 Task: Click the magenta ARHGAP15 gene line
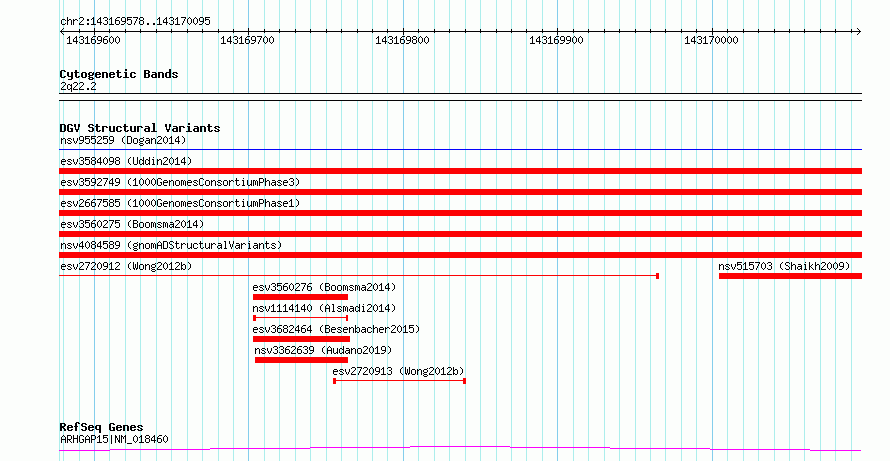tap(460, 449)
